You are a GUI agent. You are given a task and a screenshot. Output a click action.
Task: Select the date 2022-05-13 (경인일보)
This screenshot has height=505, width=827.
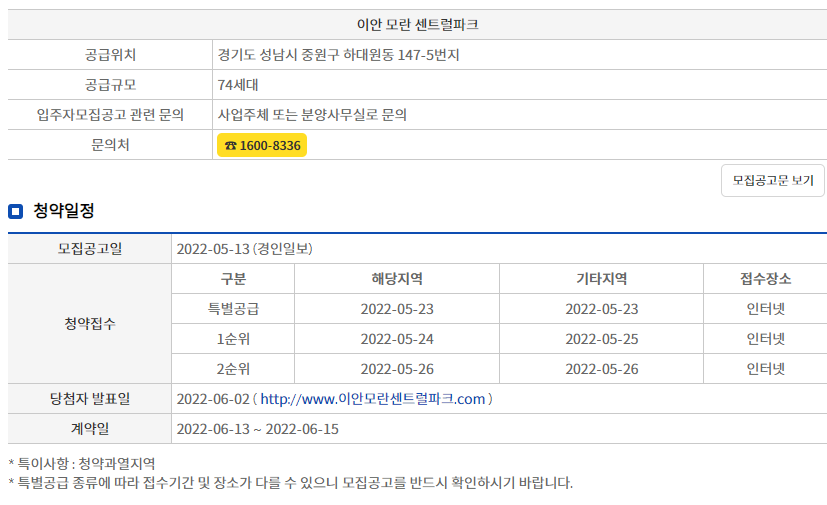(x=244, y=249)
